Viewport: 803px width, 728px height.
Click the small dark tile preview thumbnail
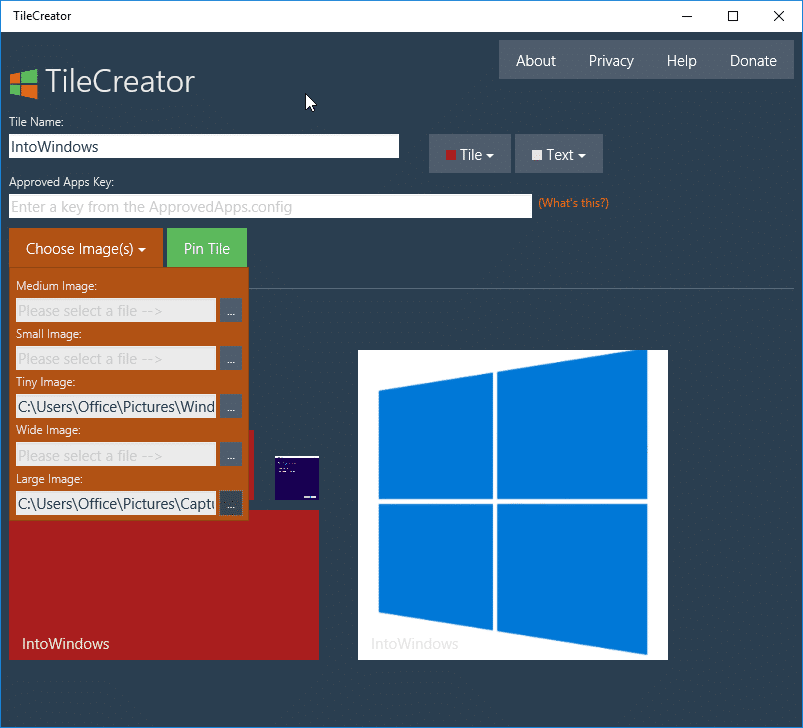pyautogui.click(x=297, y=478)
